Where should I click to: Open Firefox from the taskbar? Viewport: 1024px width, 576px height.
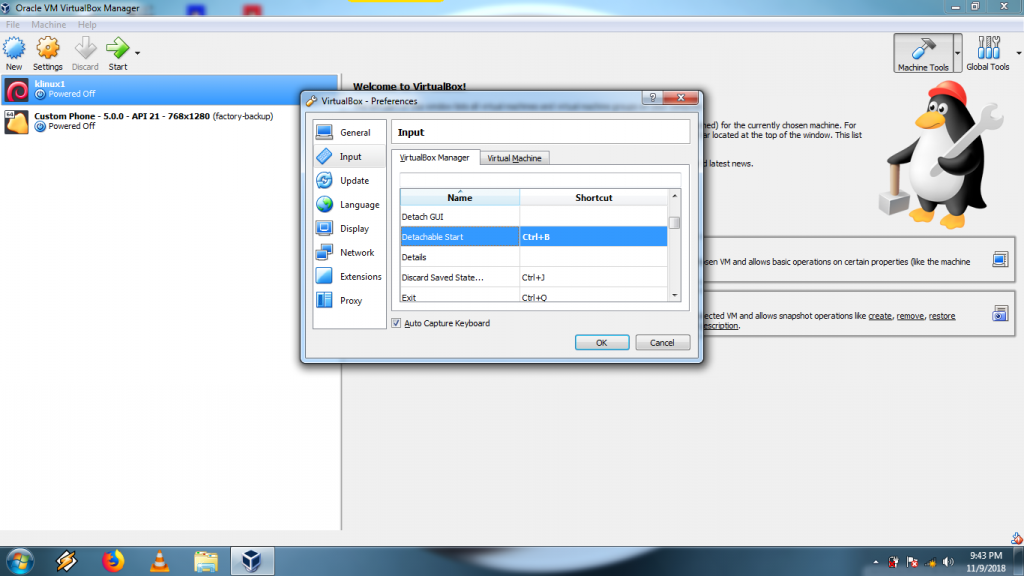point(113,562)
